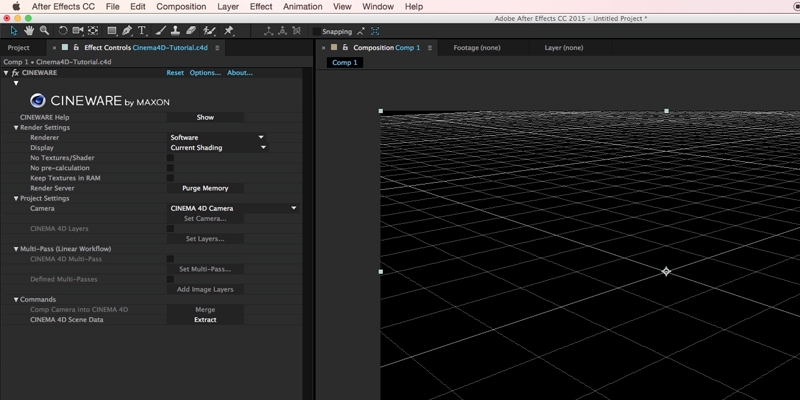Switch to the Footage (none) tab
800x400 pixels.
[x=477, y=48]
